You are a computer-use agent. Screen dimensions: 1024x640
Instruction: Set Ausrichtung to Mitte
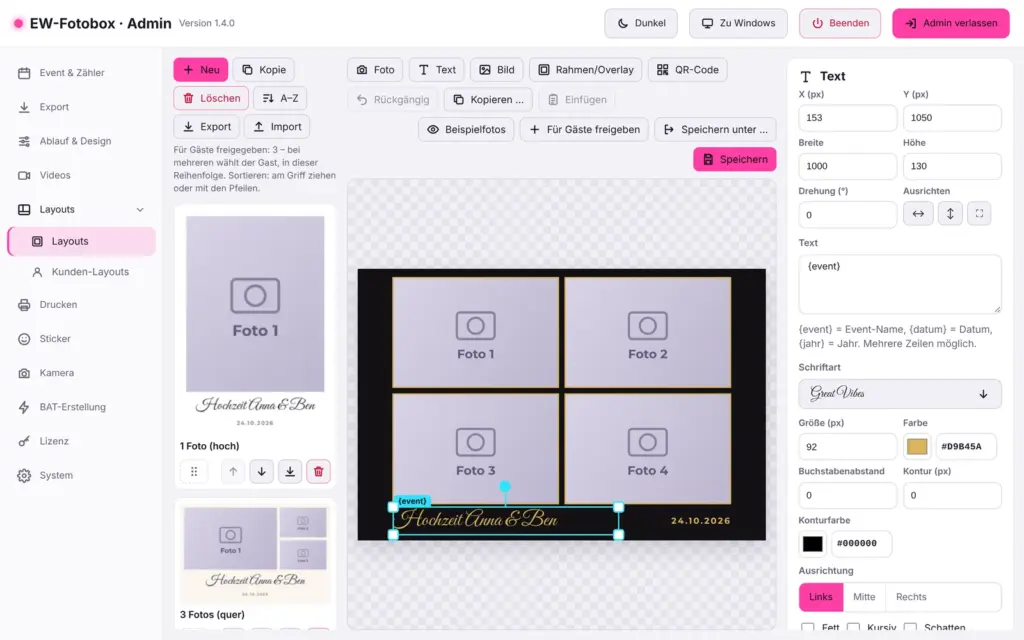click(x=864, y=597)
